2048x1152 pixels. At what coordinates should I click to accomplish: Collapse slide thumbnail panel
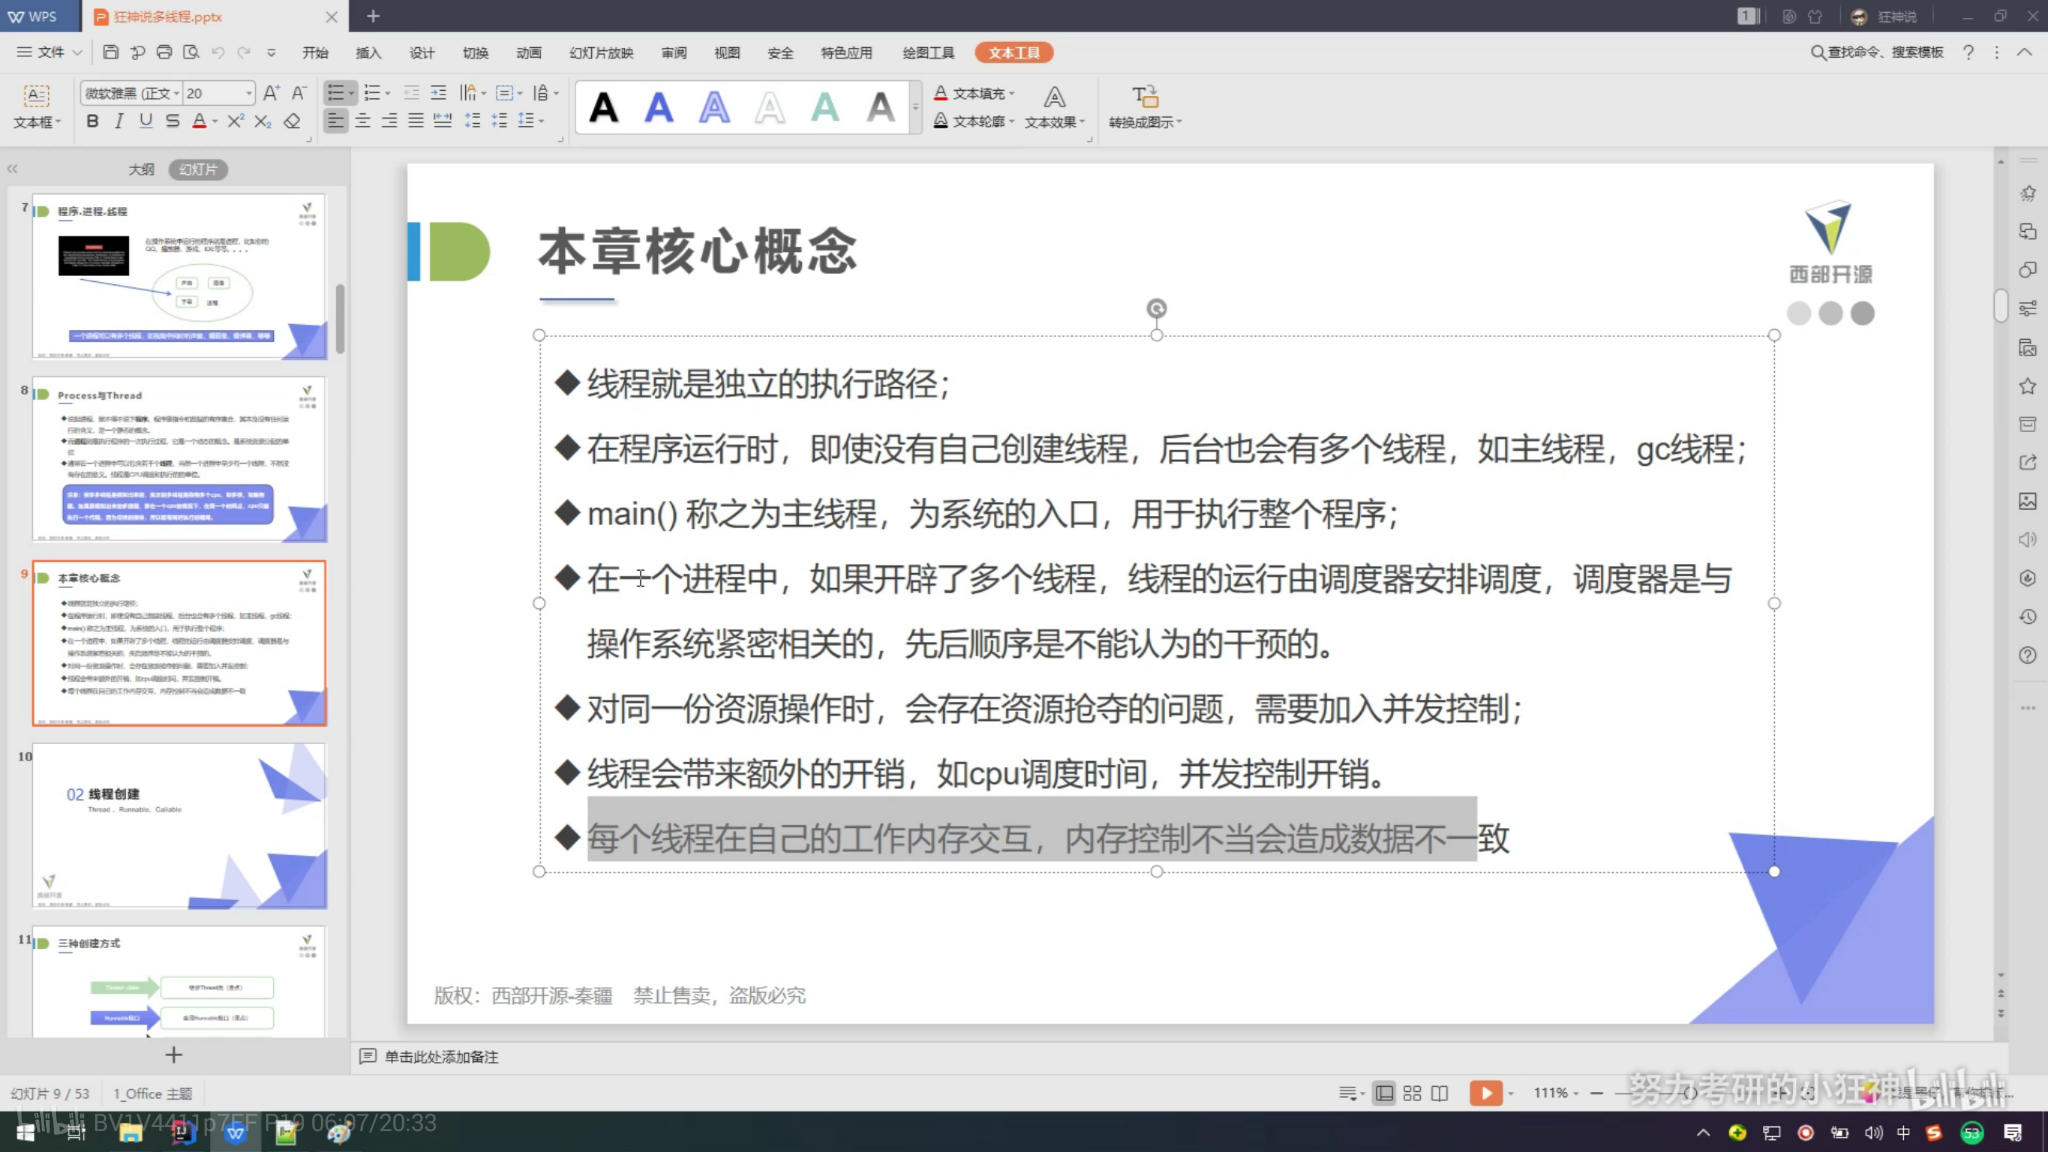point(13,169)
